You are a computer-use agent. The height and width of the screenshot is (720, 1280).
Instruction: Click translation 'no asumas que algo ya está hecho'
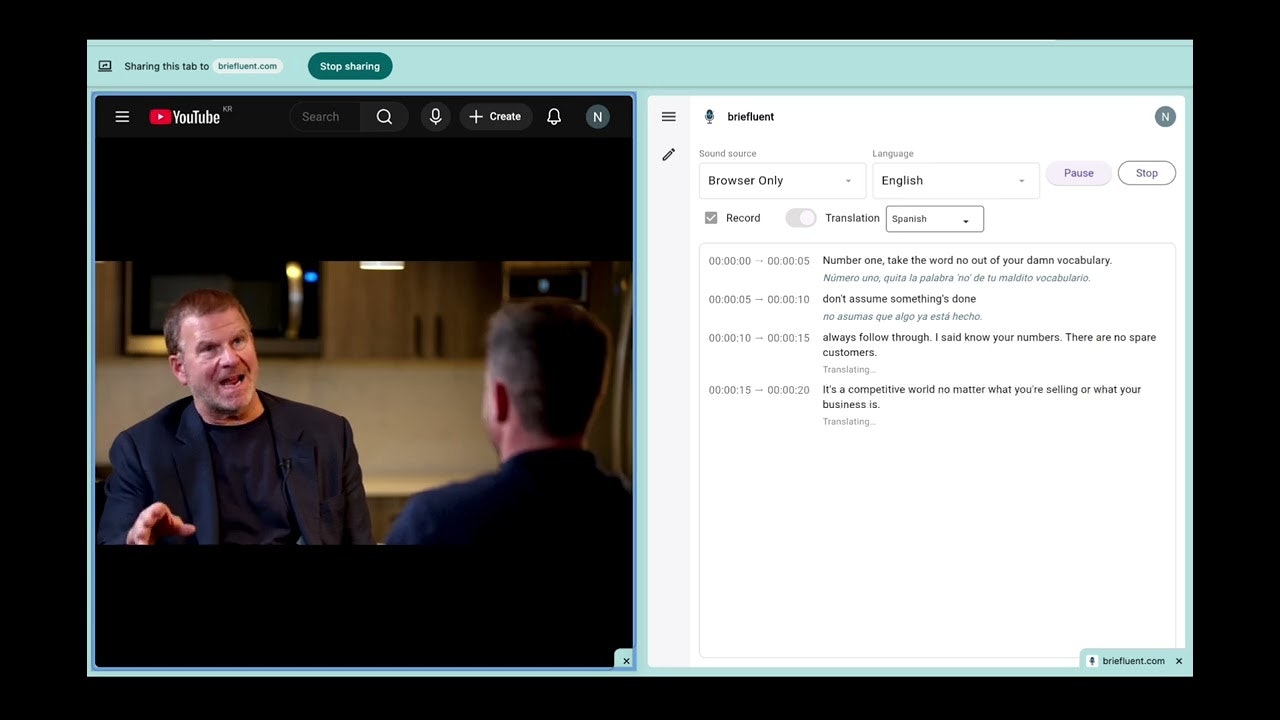tap(902, 316)
